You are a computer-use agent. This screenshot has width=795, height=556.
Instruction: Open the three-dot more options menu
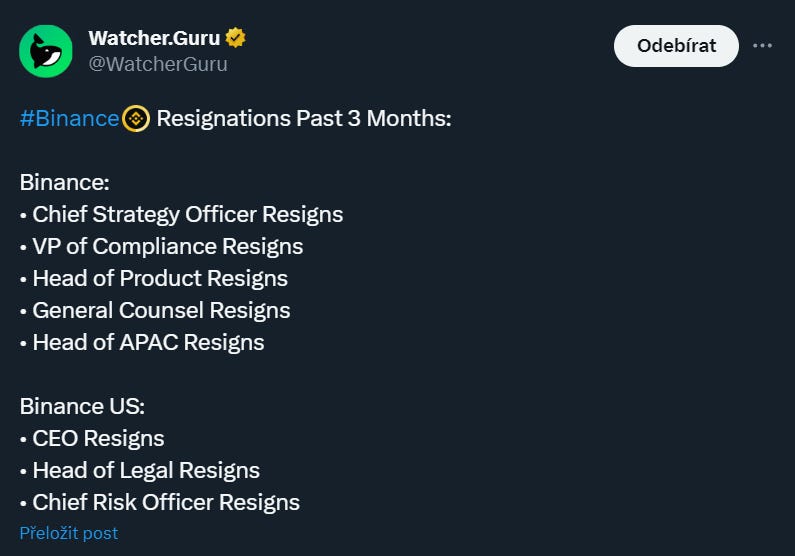[762, 46]
